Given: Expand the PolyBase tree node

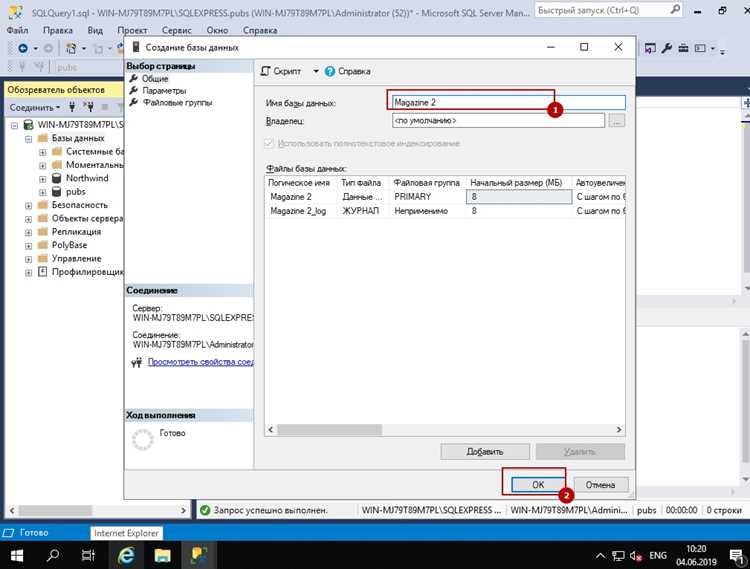Looking at the screenshot, I should tap(28, 246).
